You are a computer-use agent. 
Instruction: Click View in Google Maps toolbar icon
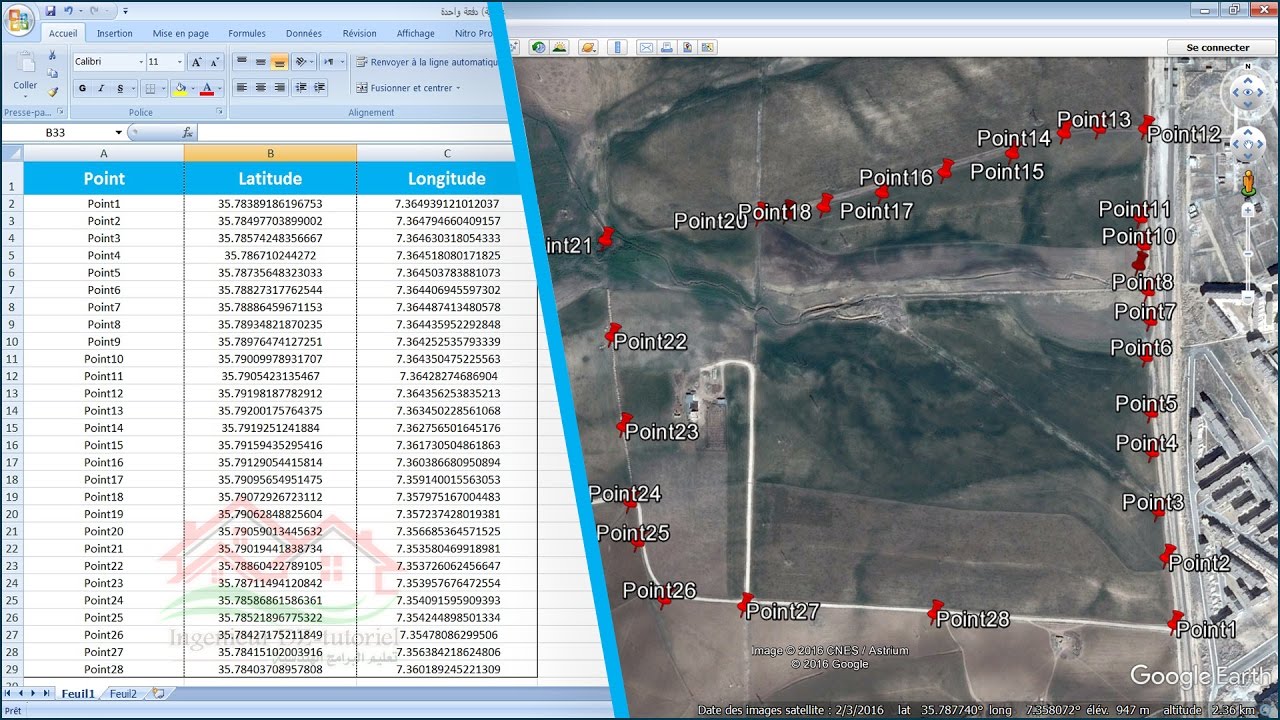[x=708, y=47]
